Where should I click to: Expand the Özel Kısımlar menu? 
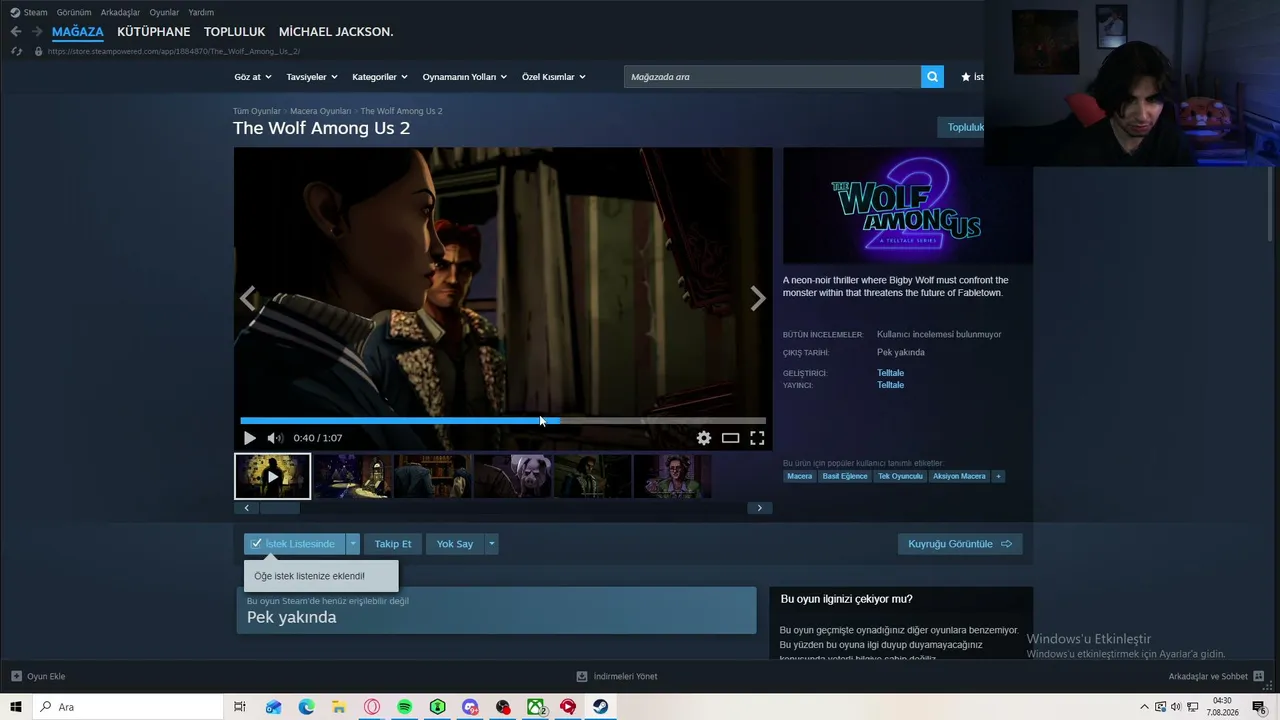pos(554,77)
